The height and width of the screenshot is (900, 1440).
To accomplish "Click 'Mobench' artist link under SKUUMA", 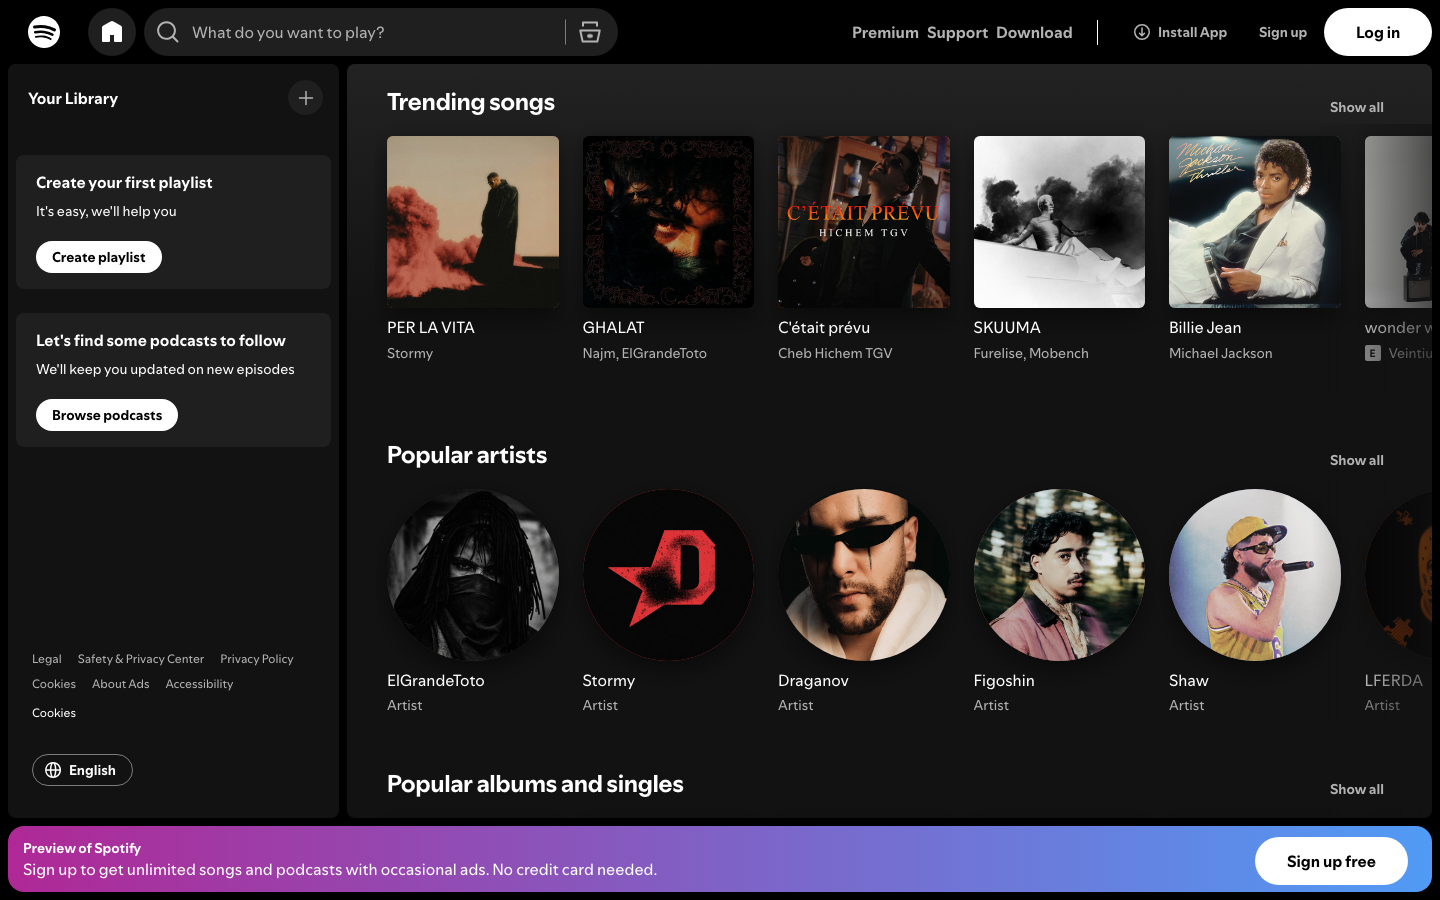I will [x=1059, y=353].
